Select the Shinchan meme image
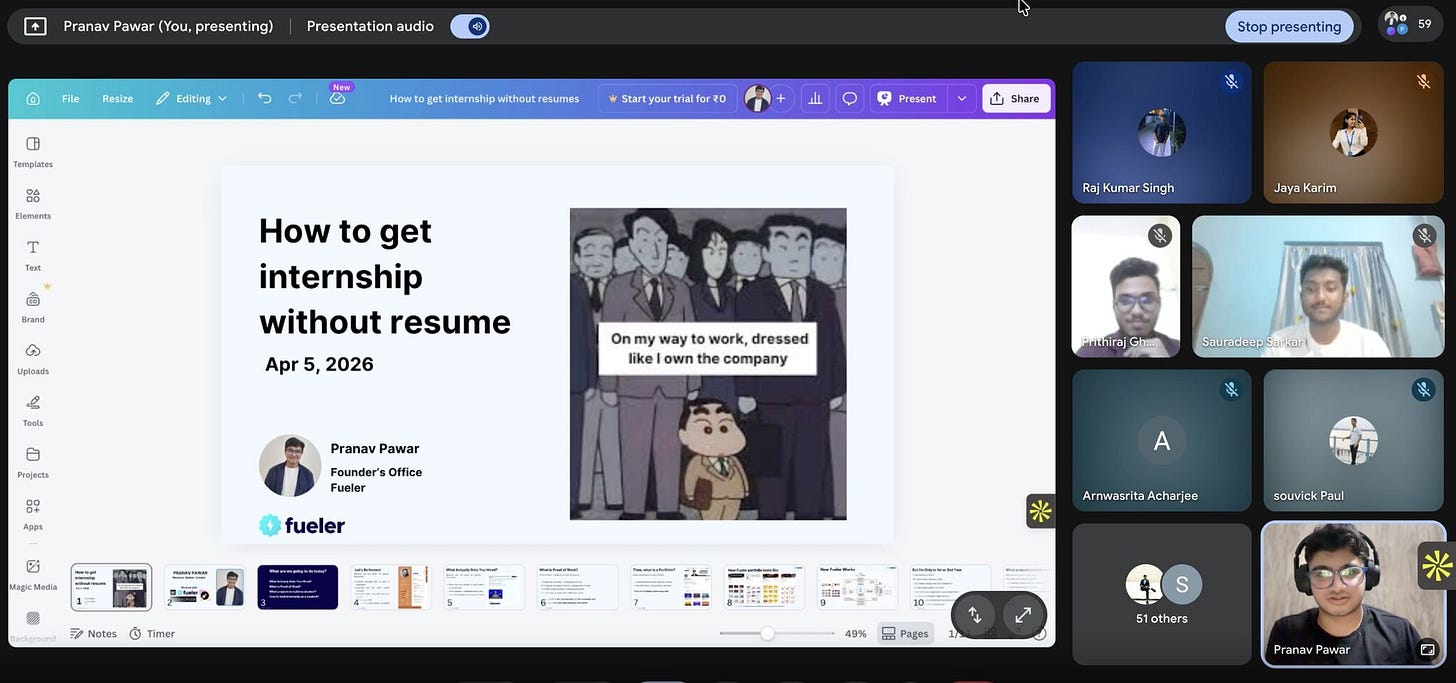The image size is (1456, 683). coord(708,364)
